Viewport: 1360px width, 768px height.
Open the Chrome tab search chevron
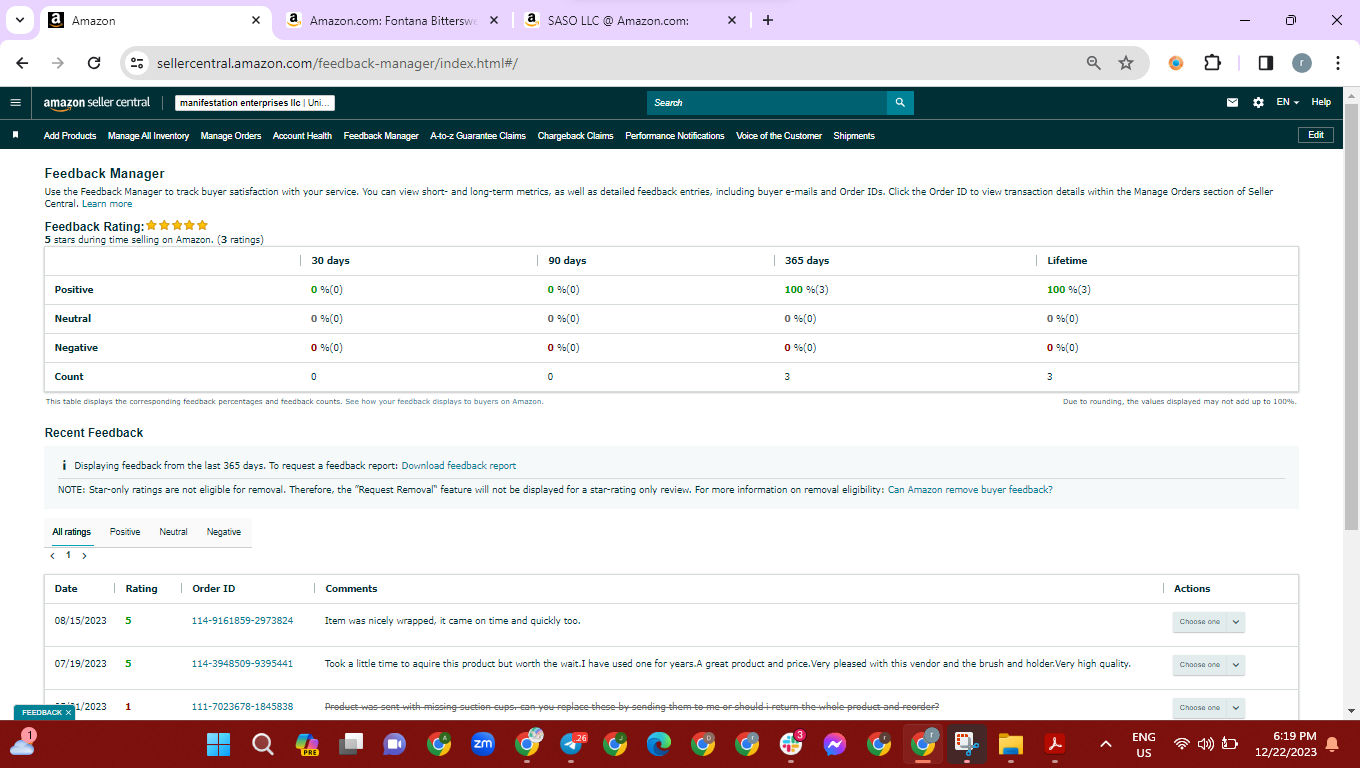(x=19, y=20)
